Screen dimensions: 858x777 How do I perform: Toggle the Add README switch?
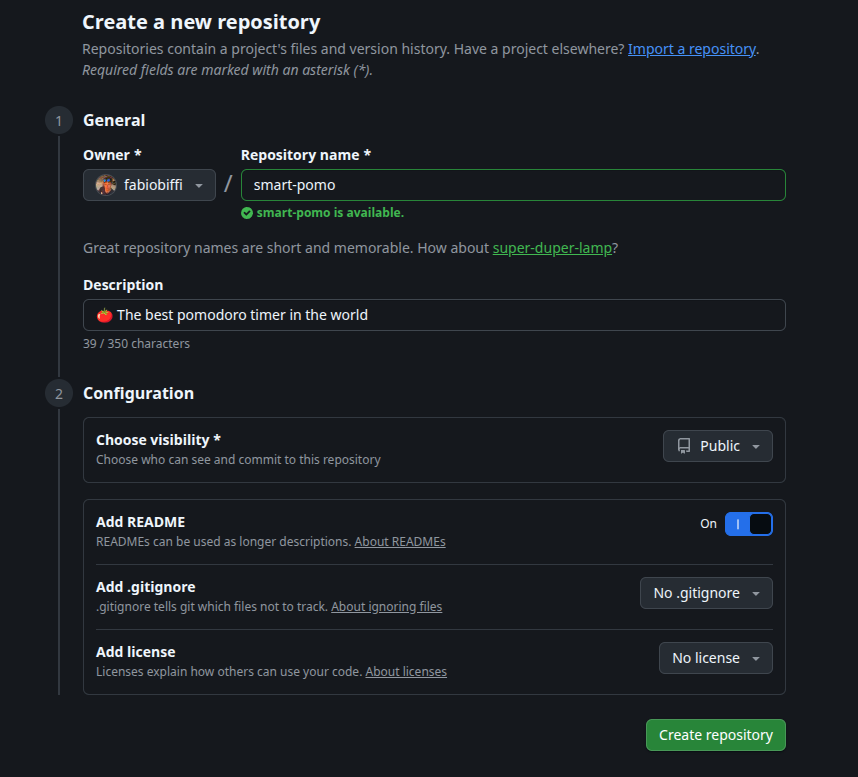click(748, 524)
